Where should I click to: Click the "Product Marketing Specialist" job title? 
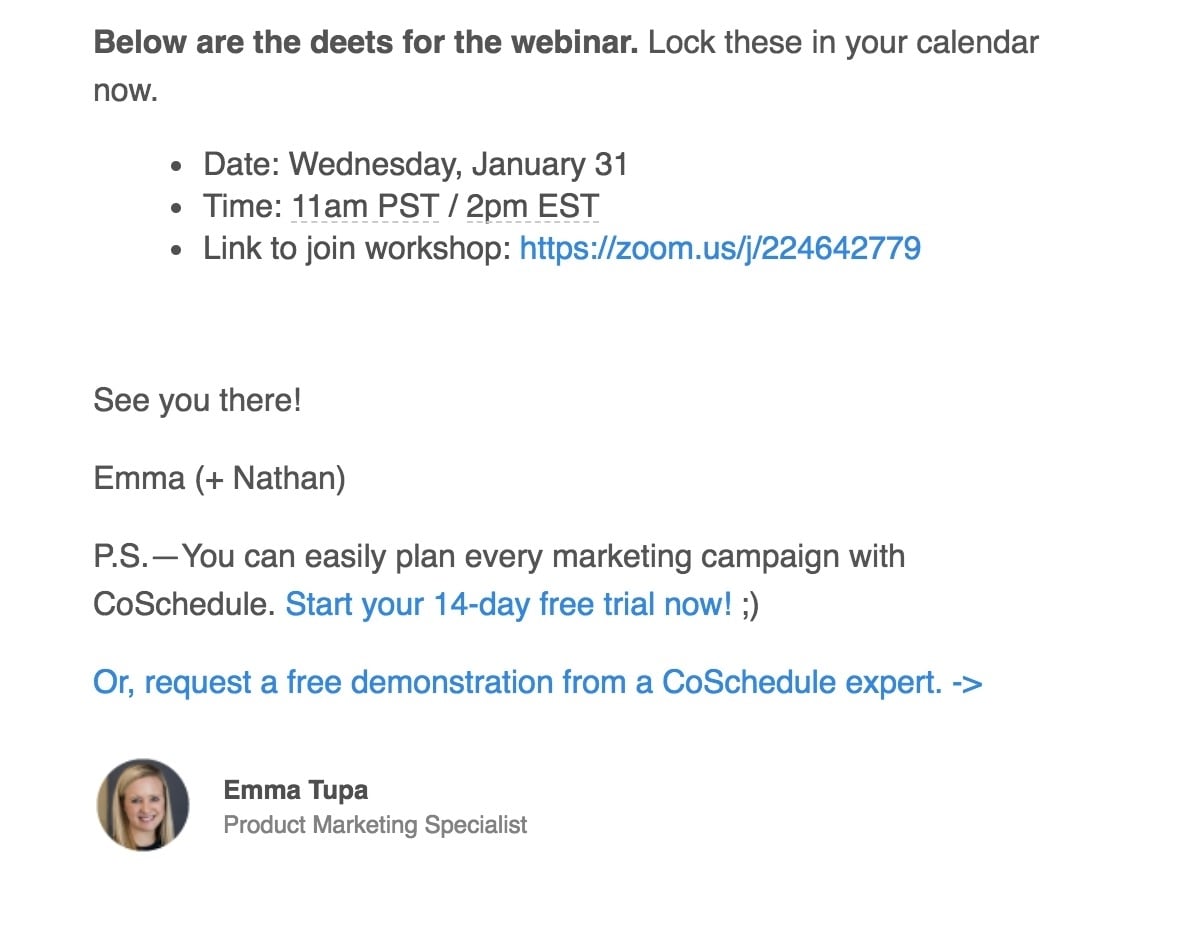click(x=375, y=825)
